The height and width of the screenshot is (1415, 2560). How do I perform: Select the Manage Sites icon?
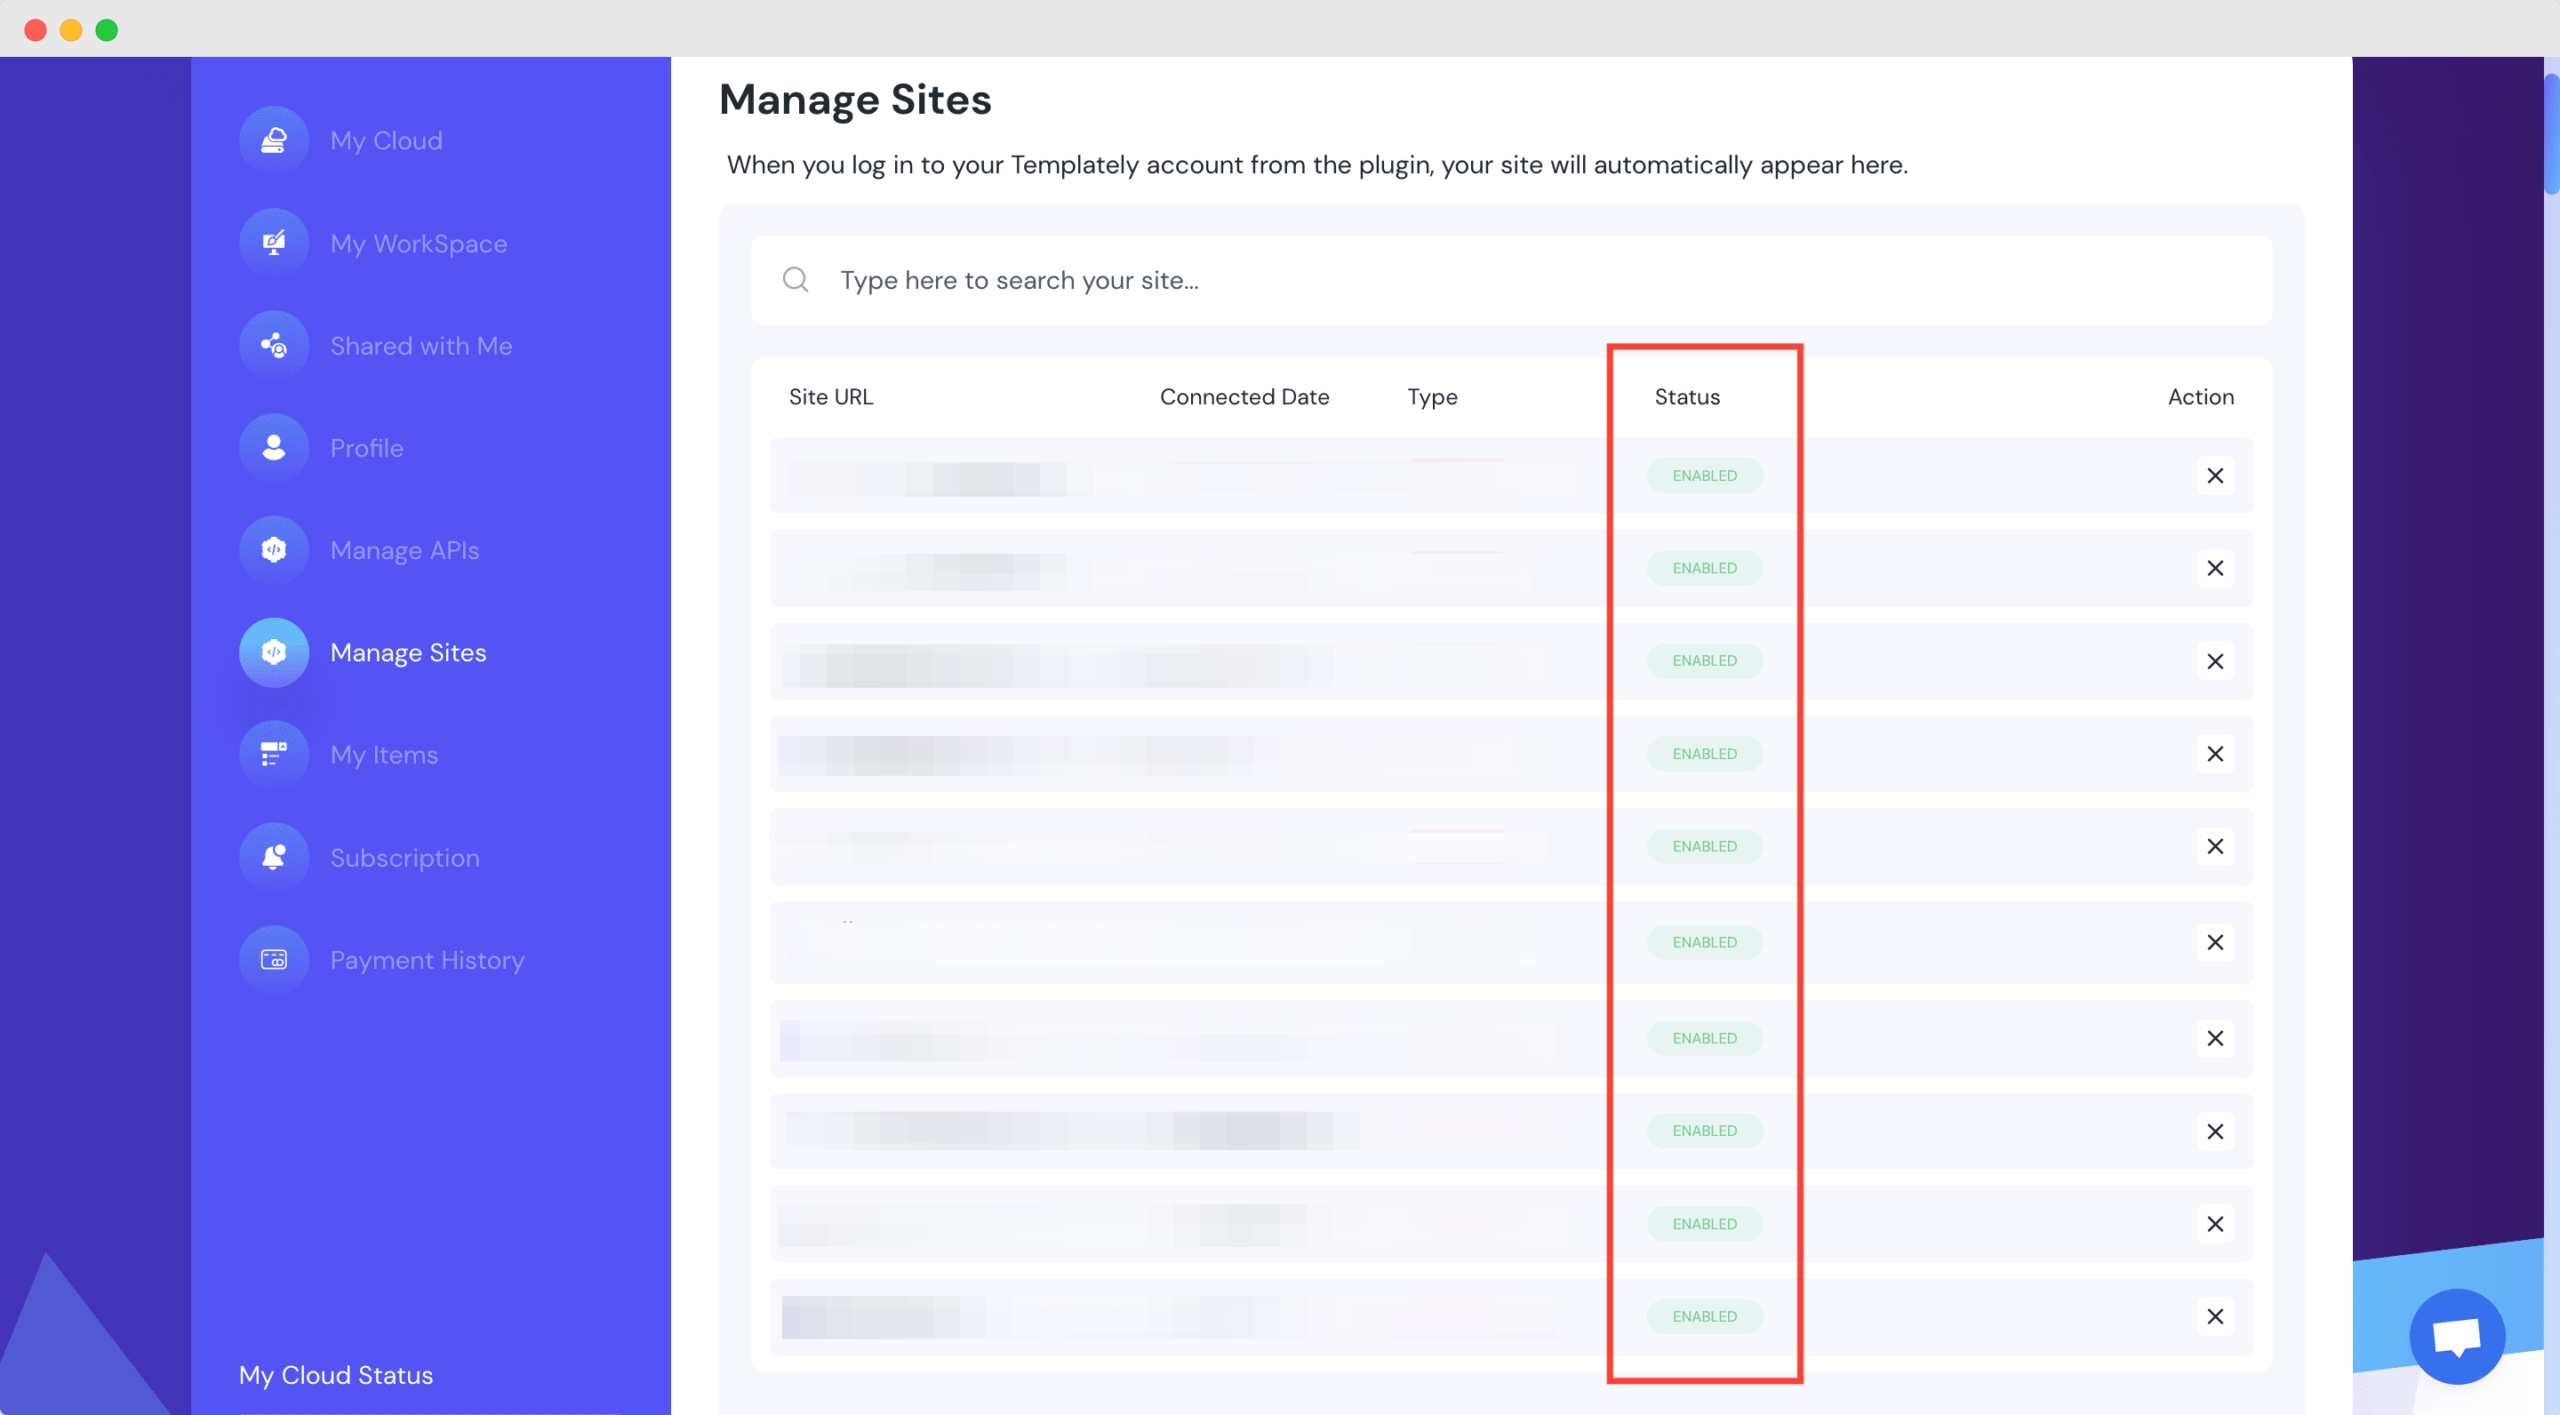(x=274, y=650)
